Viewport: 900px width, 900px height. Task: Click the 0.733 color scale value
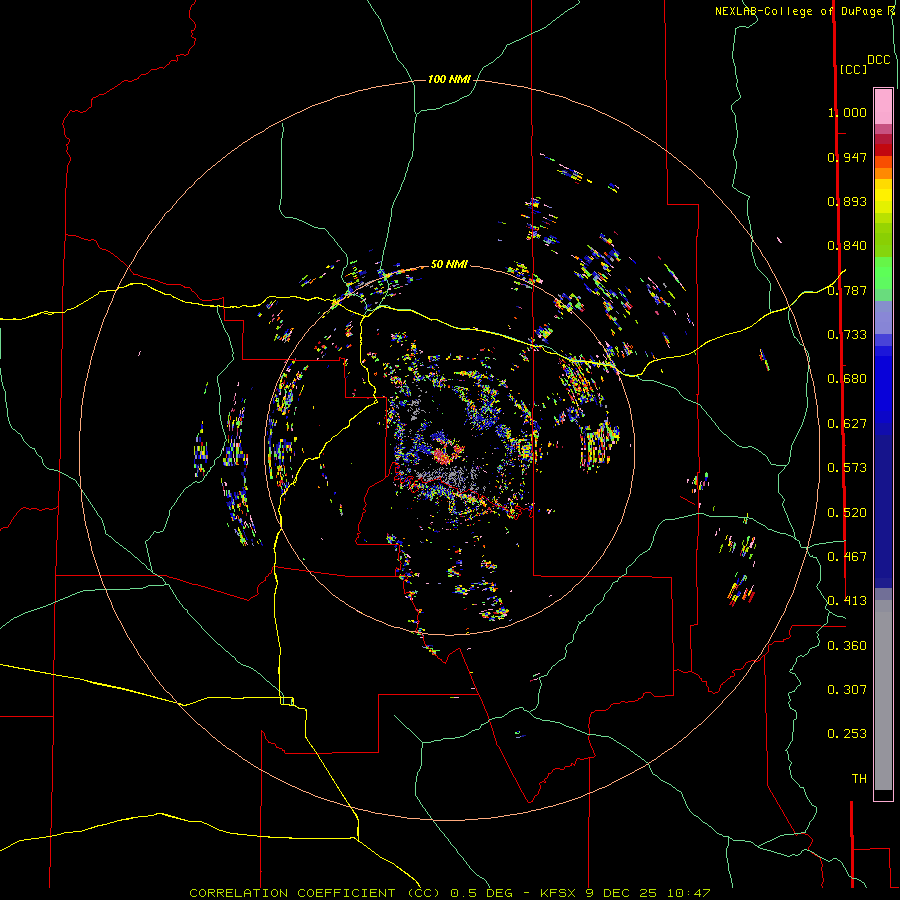[847, 335]
